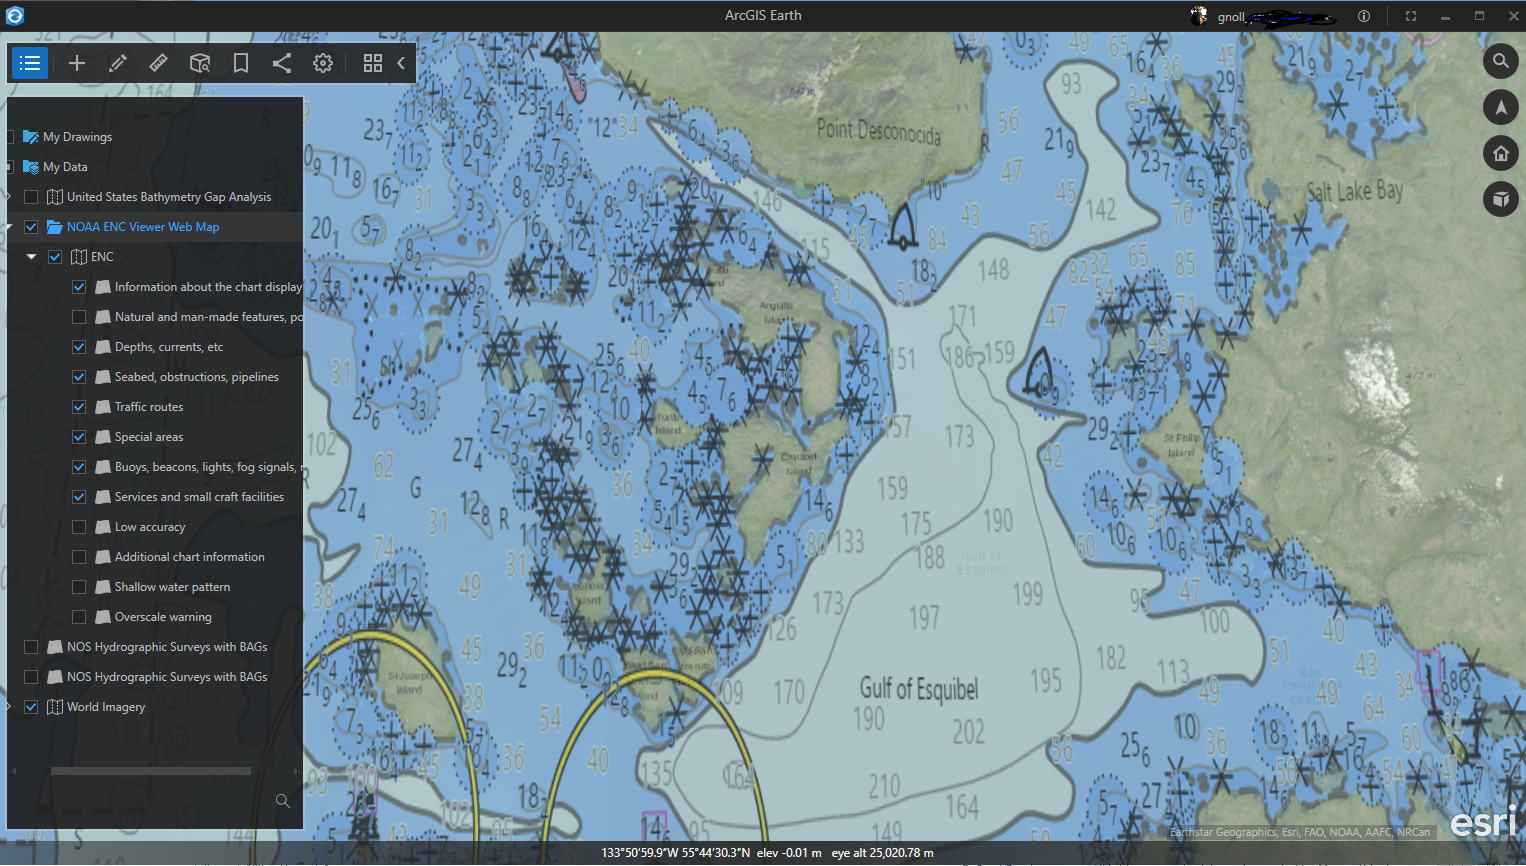Collapse the ENC layer tree arrow

tap(31, 257)
